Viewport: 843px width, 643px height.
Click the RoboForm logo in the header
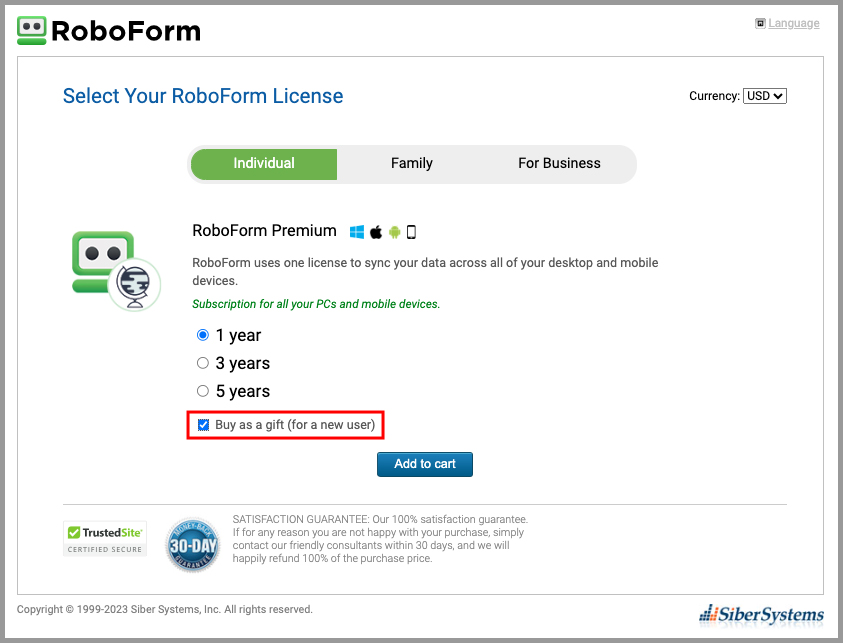109,31
